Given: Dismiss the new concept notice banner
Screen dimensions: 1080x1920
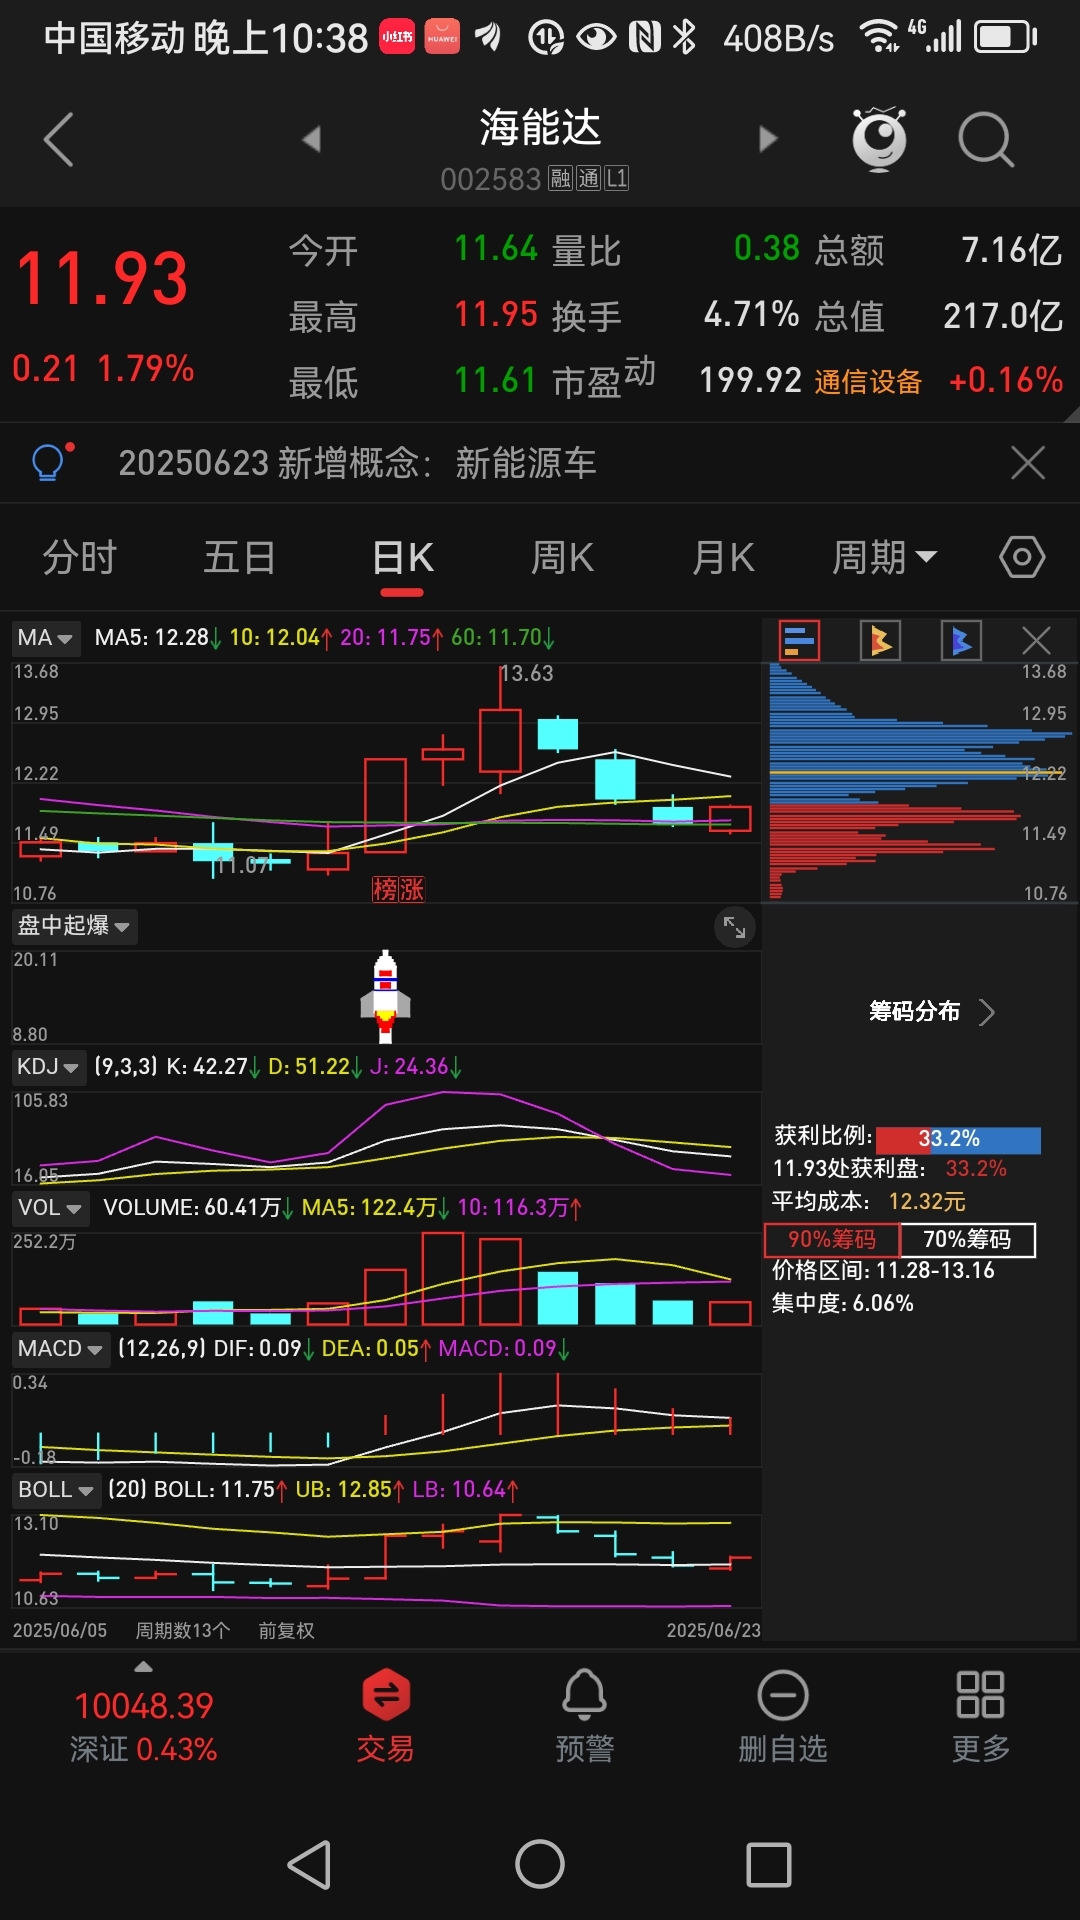Looking at the screenshot, I should tap(1028, 463).
